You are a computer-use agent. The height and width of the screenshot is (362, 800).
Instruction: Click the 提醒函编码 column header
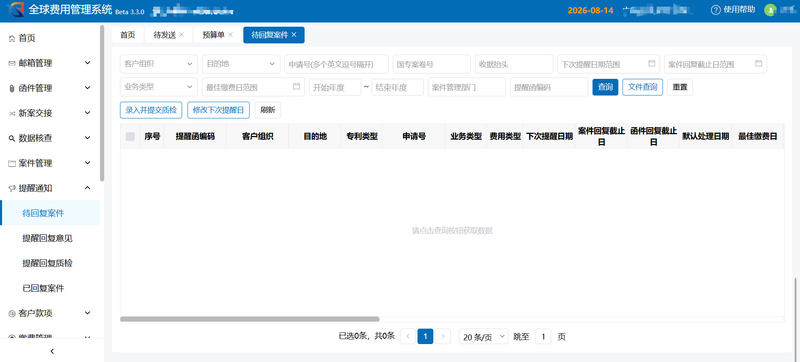(195, 137)
